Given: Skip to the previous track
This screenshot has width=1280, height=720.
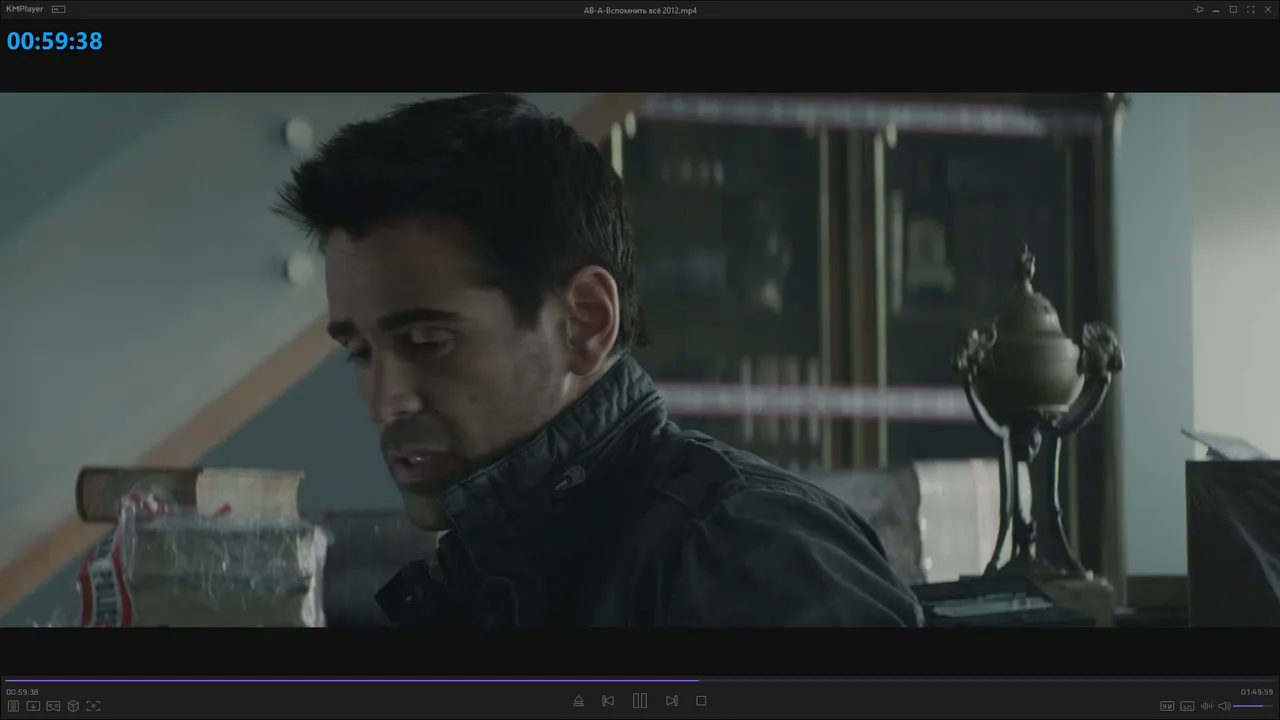Looking at the screenshot, I should pyautogui.click(x=608, y=701).
